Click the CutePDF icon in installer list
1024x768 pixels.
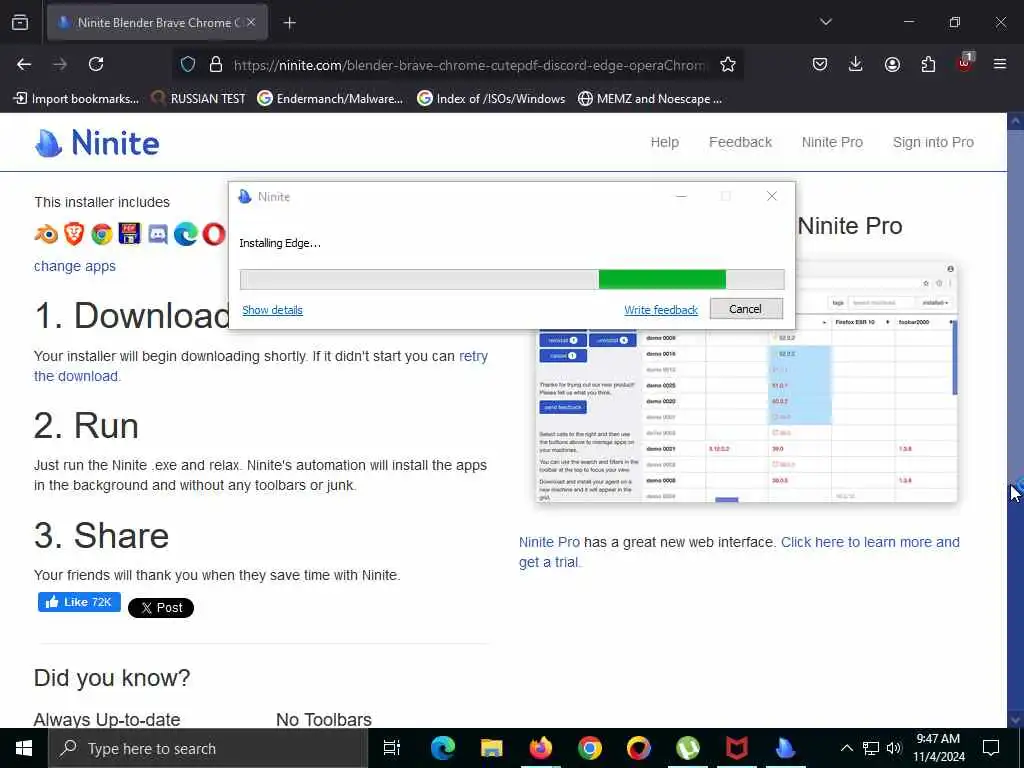[129, 234]
